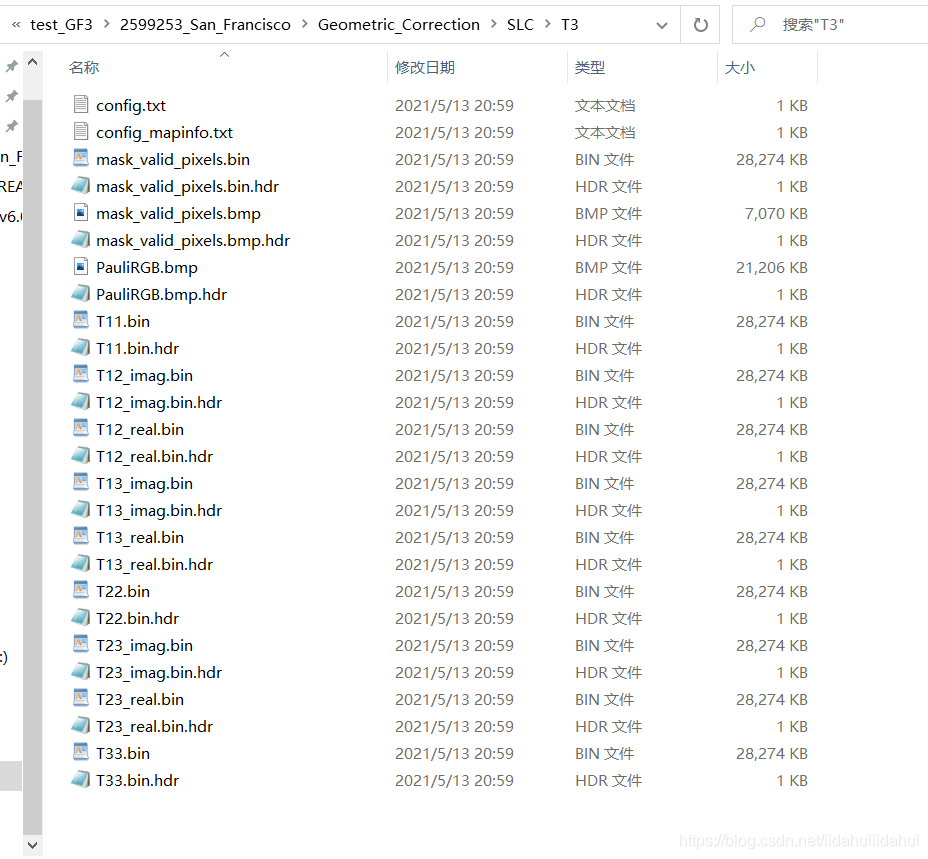Click the T23_imag.bin.hdr file icon

click(x=81, y=671)
